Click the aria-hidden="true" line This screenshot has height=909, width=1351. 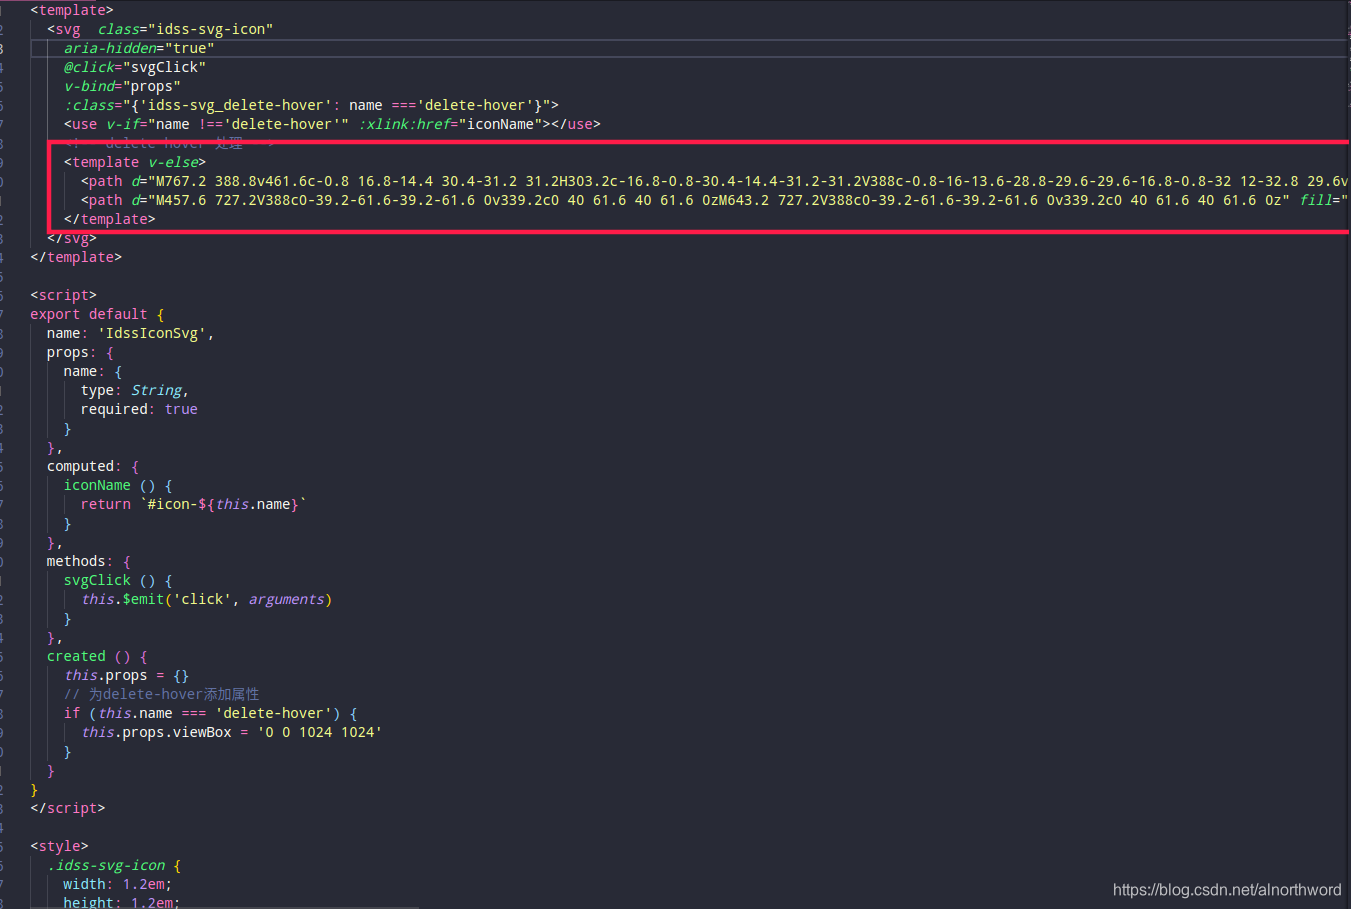point(139,48)
